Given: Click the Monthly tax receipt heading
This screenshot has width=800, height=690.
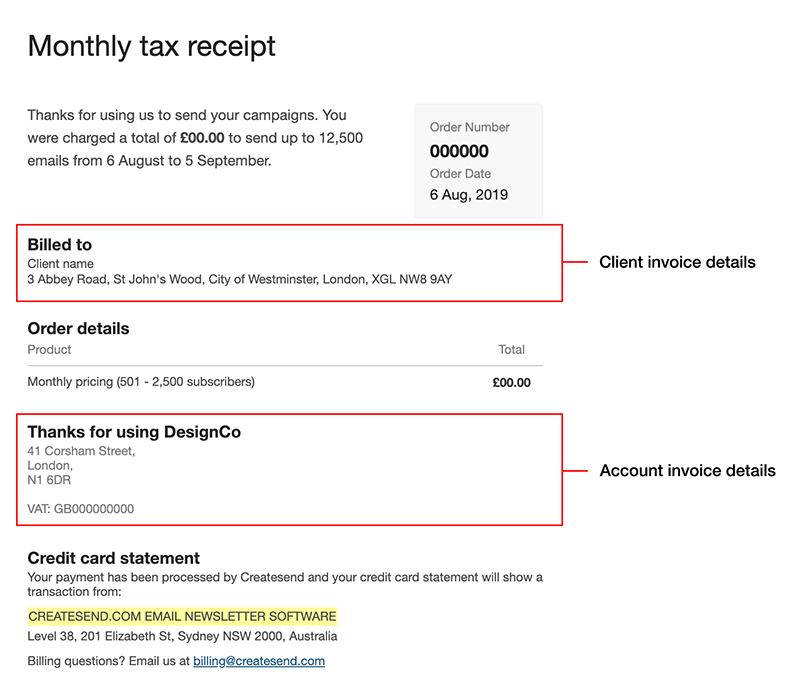Looking at the screenshot, I should coord(151,46).
